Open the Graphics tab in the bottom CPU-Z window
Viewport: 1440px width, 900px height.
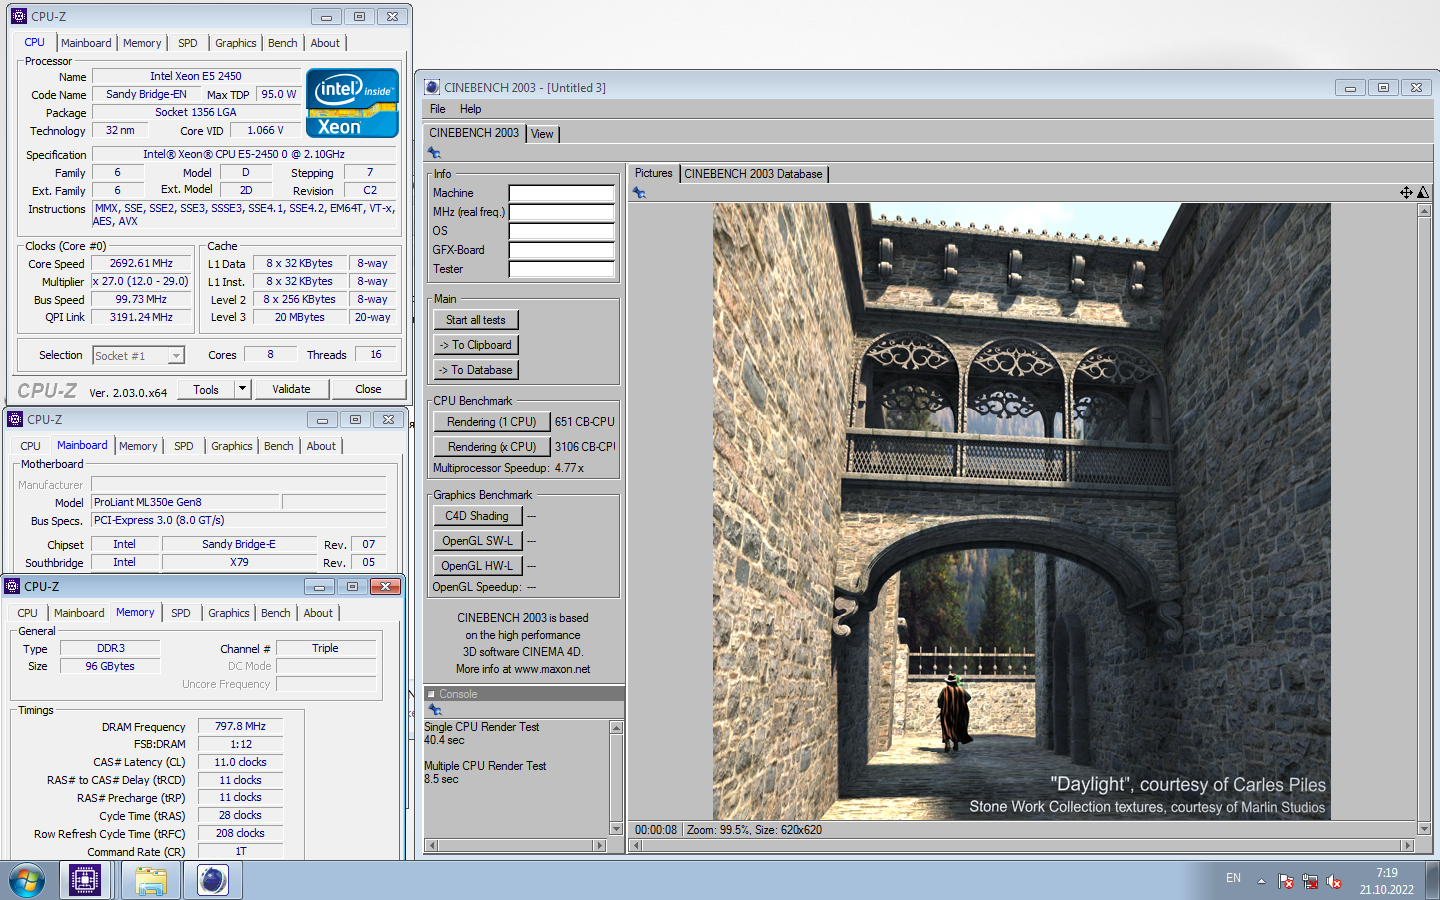click(x=229, y=613)
